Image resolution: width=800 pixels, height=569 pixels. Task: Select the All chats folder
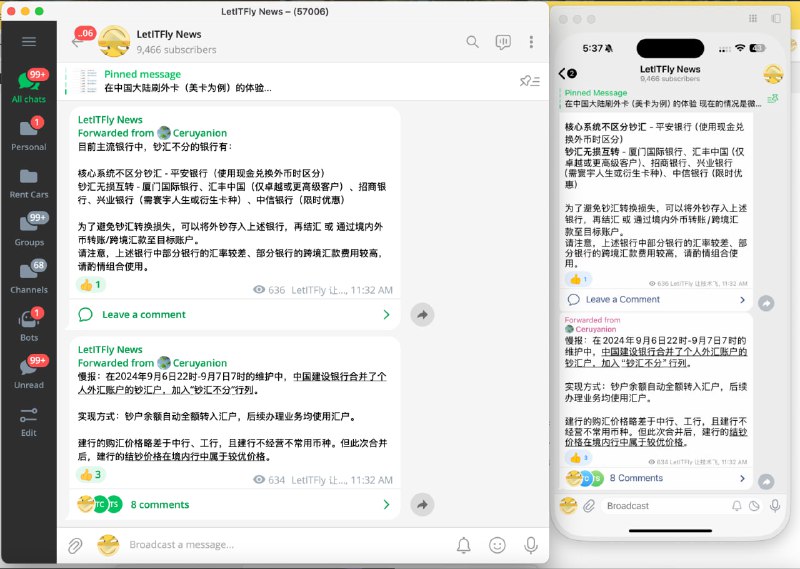tap(29, 86)
